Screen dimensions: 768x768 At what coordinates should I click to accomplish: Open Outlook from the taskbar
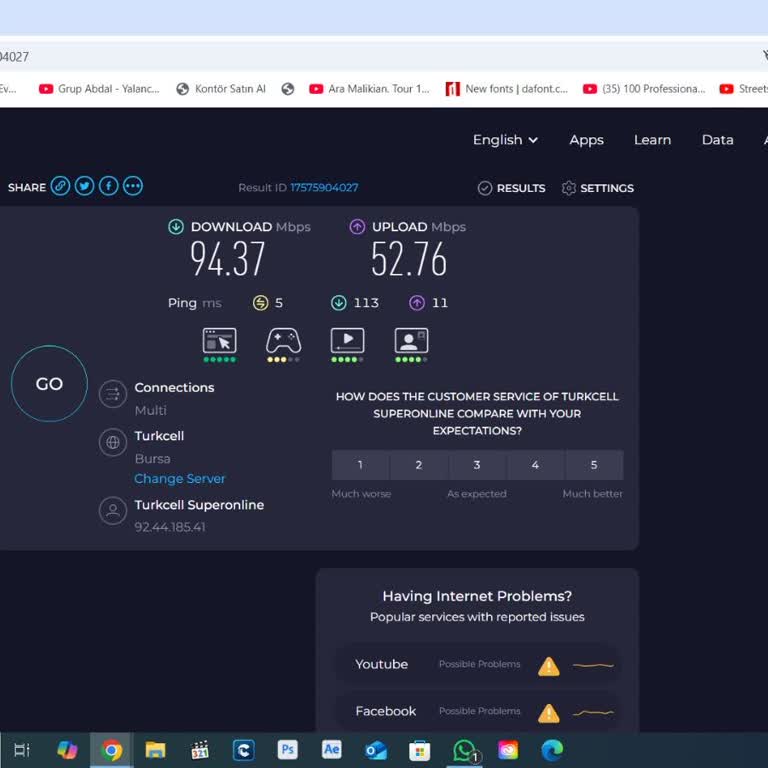376,750
